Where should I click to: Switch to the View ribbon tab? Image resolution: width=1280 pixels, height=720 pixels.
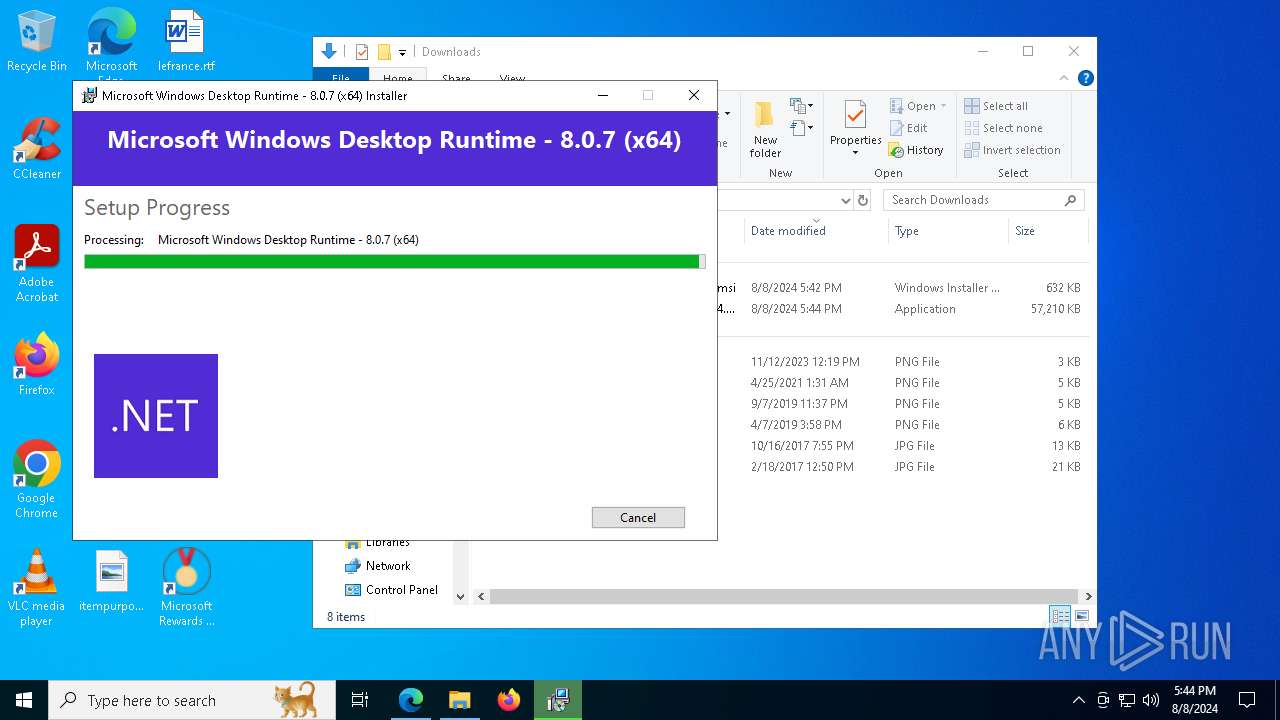click(x=512, y=79)
